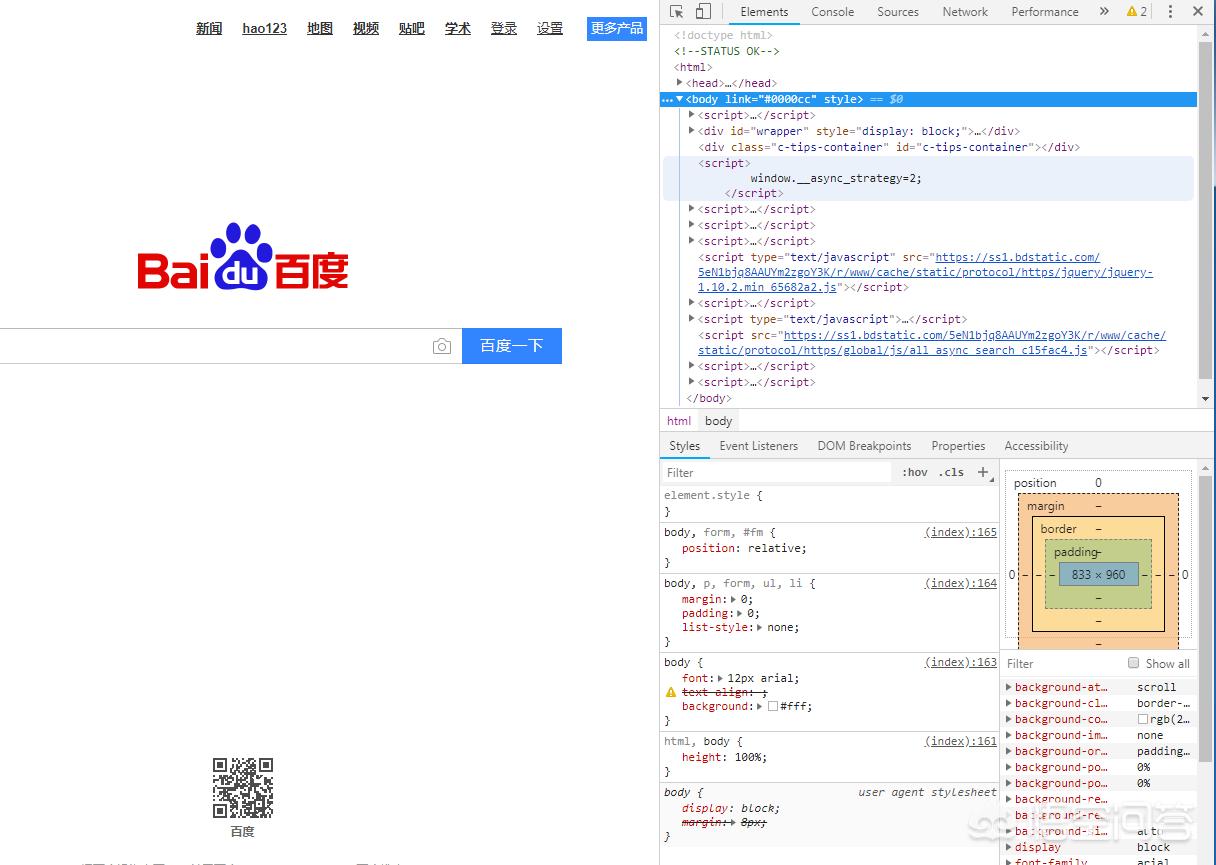Image resolution: width=1216 pixels, height=865 pixels.
Task: Add a new style rule with plus icon
Action: click(983, 472)
